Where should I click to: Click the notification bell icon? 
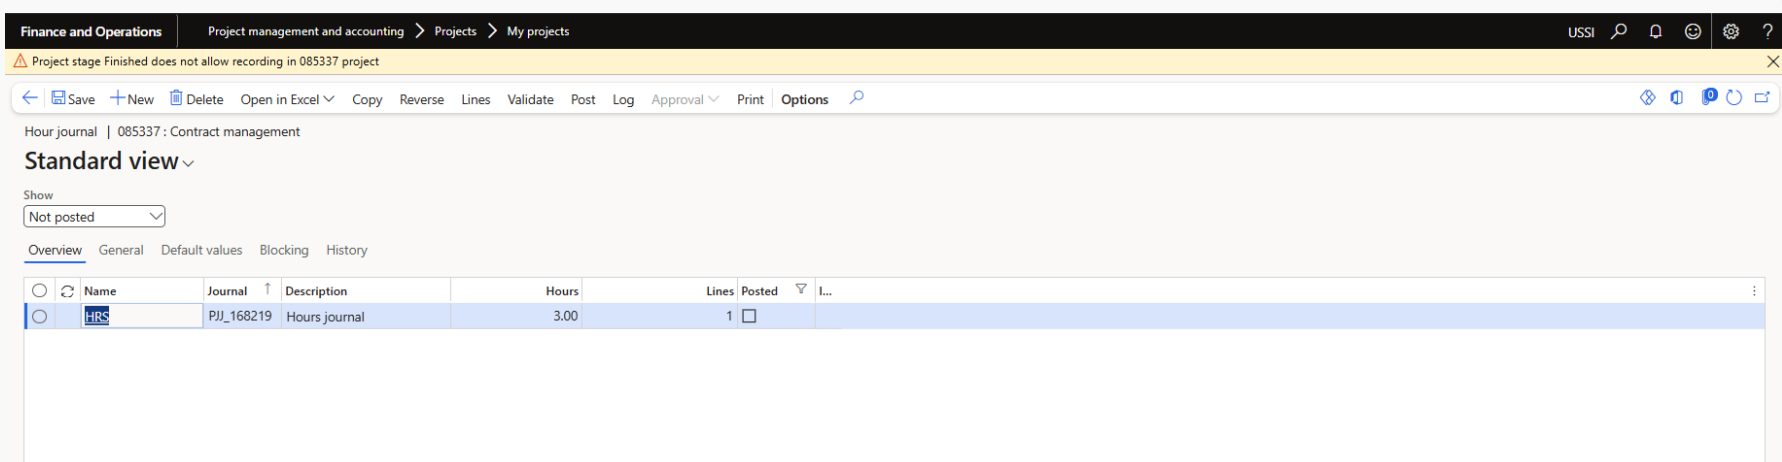[x=1655, y=31]
